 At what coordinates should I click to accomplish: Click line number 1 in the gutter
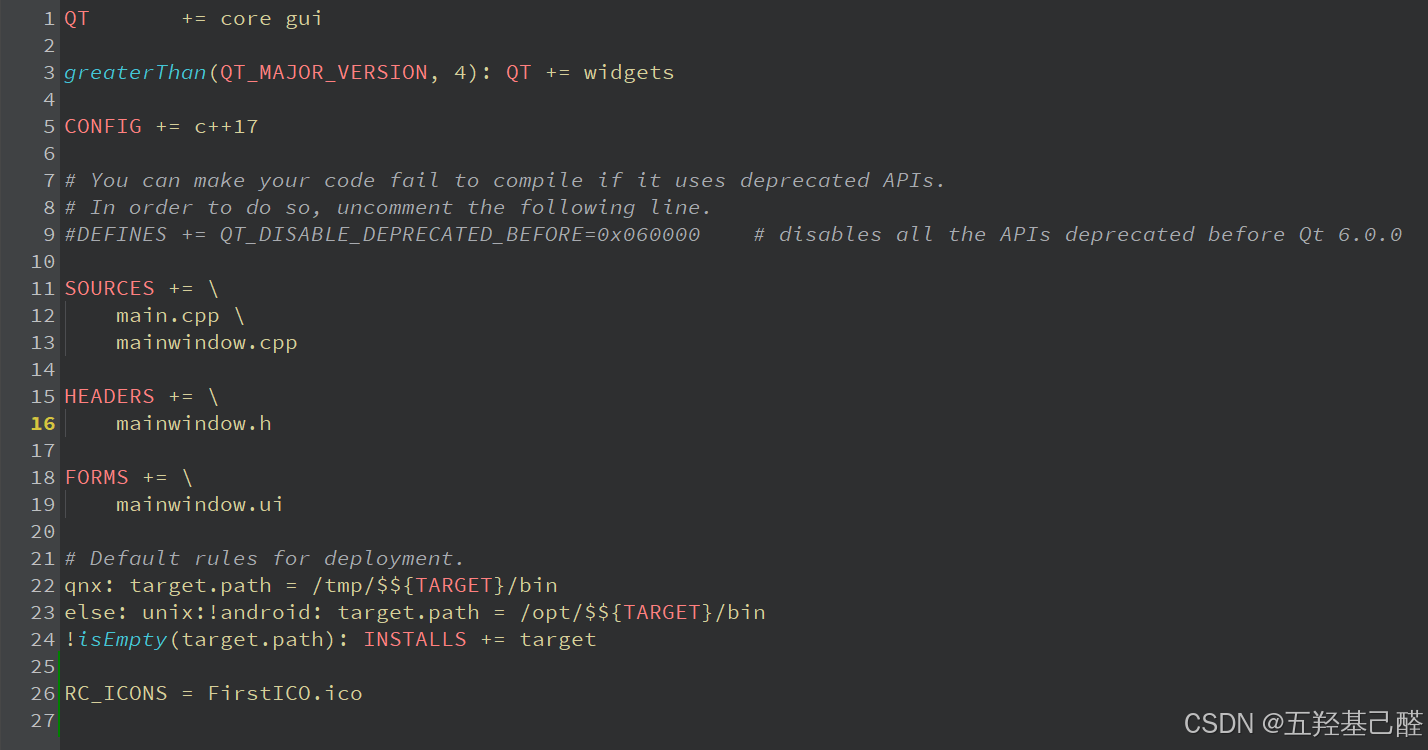(x=49, y=19)
